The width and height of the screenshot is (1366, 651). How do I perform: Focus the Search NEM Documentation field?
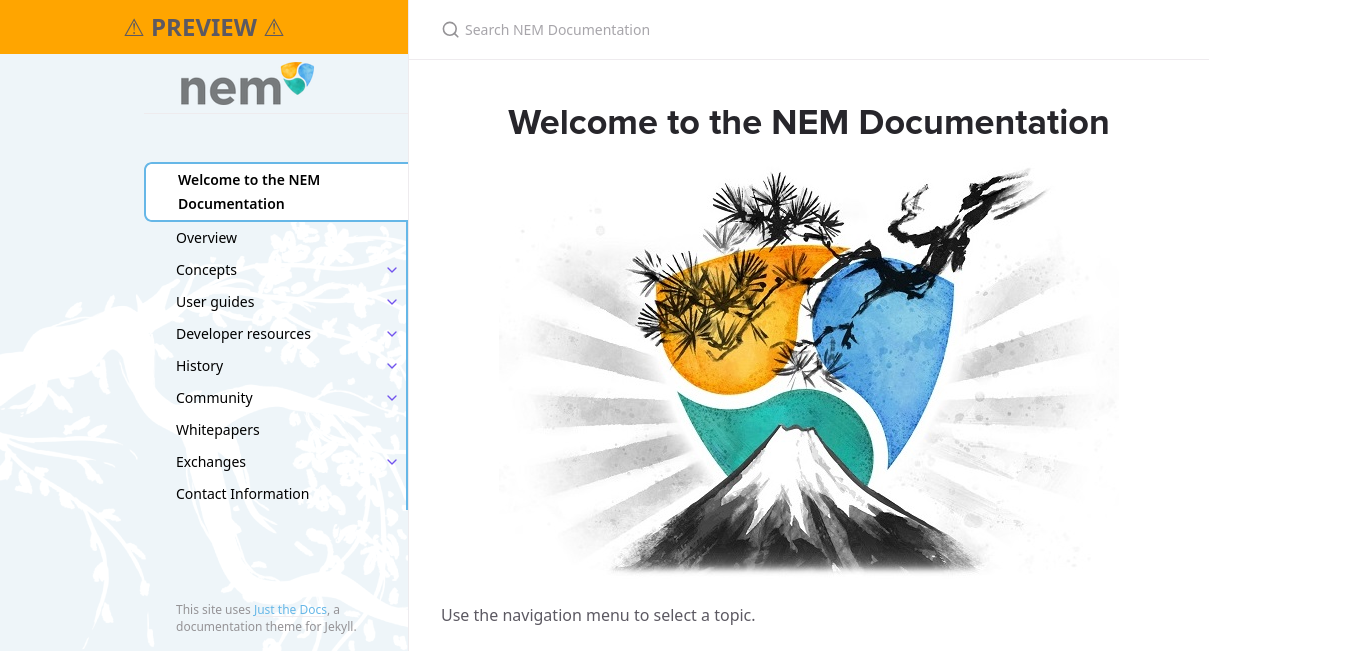click(x=808, y=30)
